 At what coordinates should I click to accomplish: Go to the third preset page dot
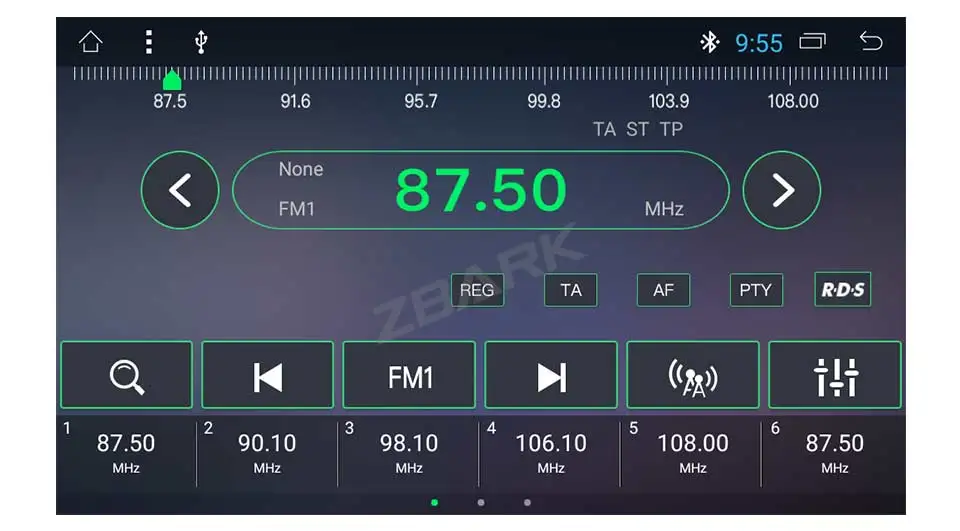click(527, 502)
